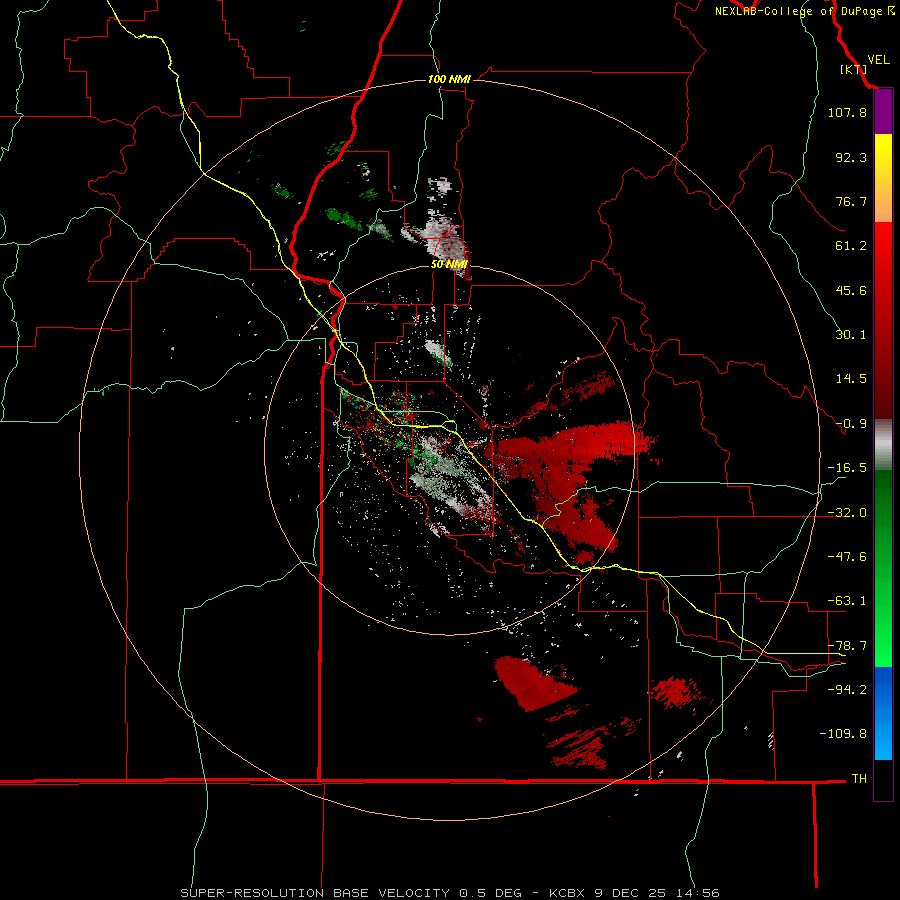Image resolution: width=900 pixels, height=900 pixels.
Task: Click the TH label beside the legend
Action: coord(859,778)
